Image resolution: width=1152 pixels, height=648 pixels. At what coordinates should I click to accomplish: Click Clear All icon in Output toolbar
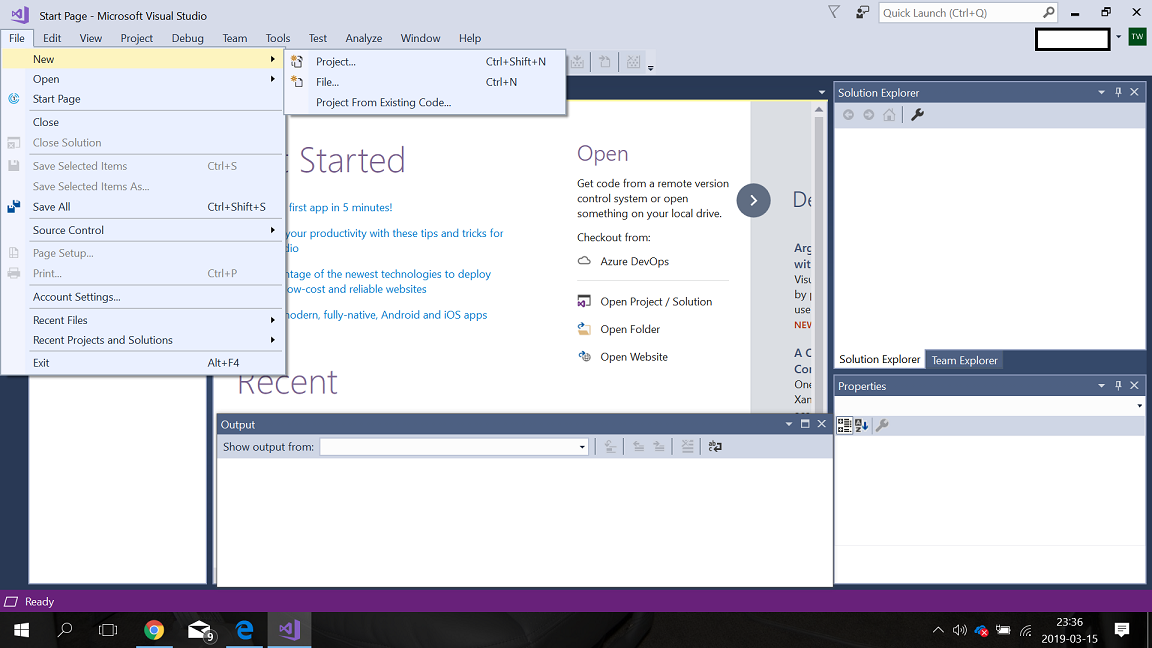[687, 447]
